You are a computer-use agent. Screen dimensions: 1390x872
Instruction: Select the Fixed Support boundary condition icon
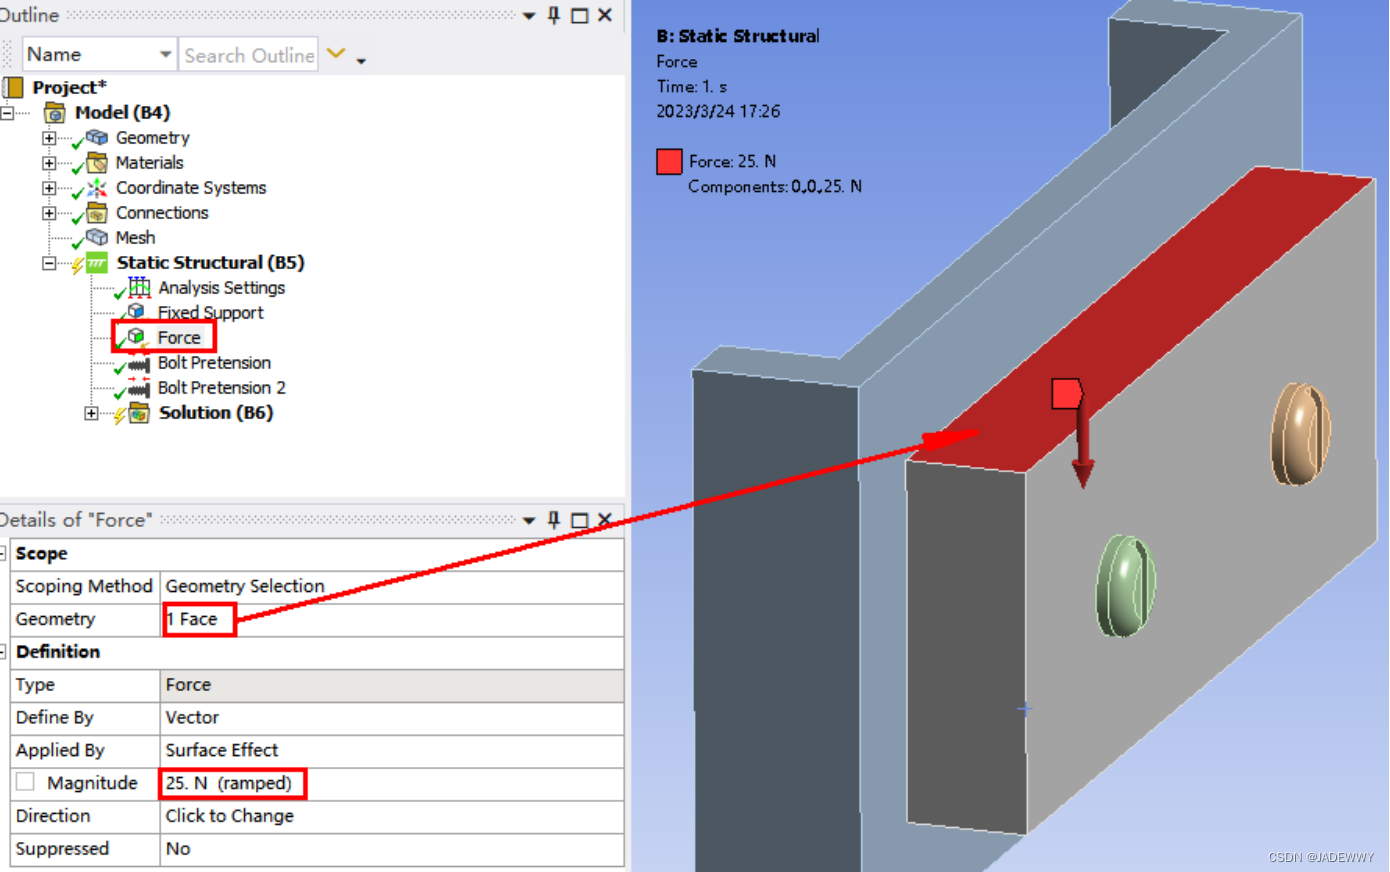(x=136, y=312)
